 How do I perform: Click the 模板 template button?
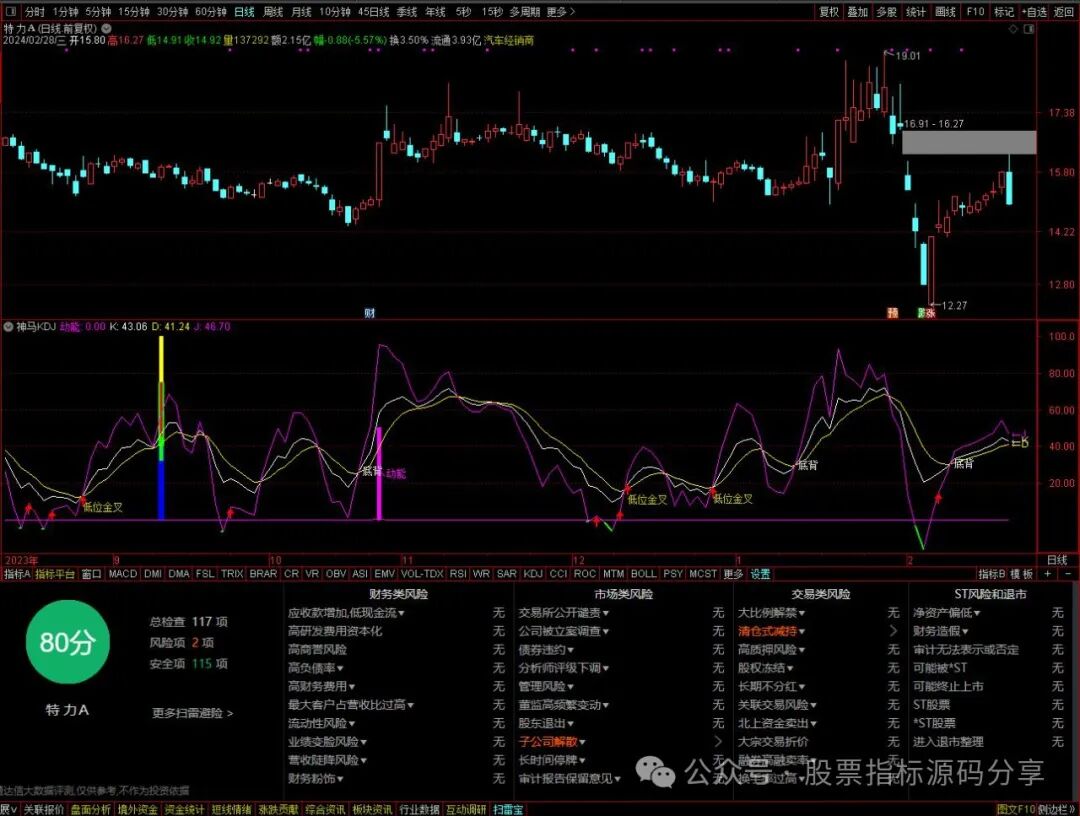pos(1022,574)
